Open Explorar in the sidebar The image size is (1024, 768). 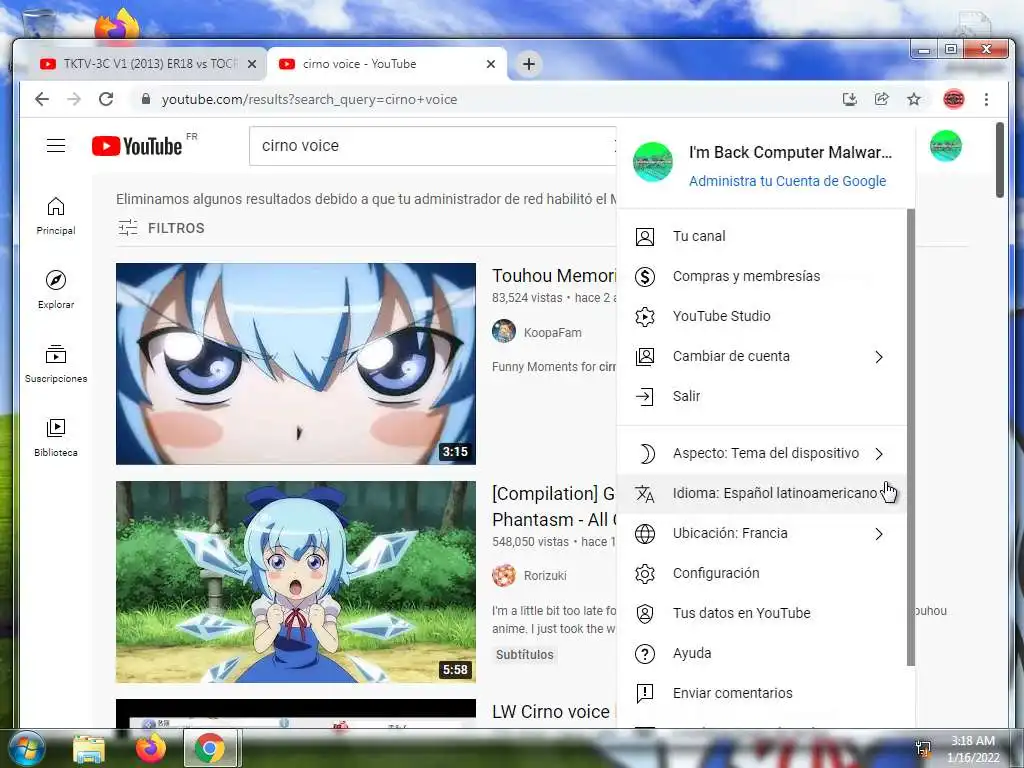click(56, 290)
